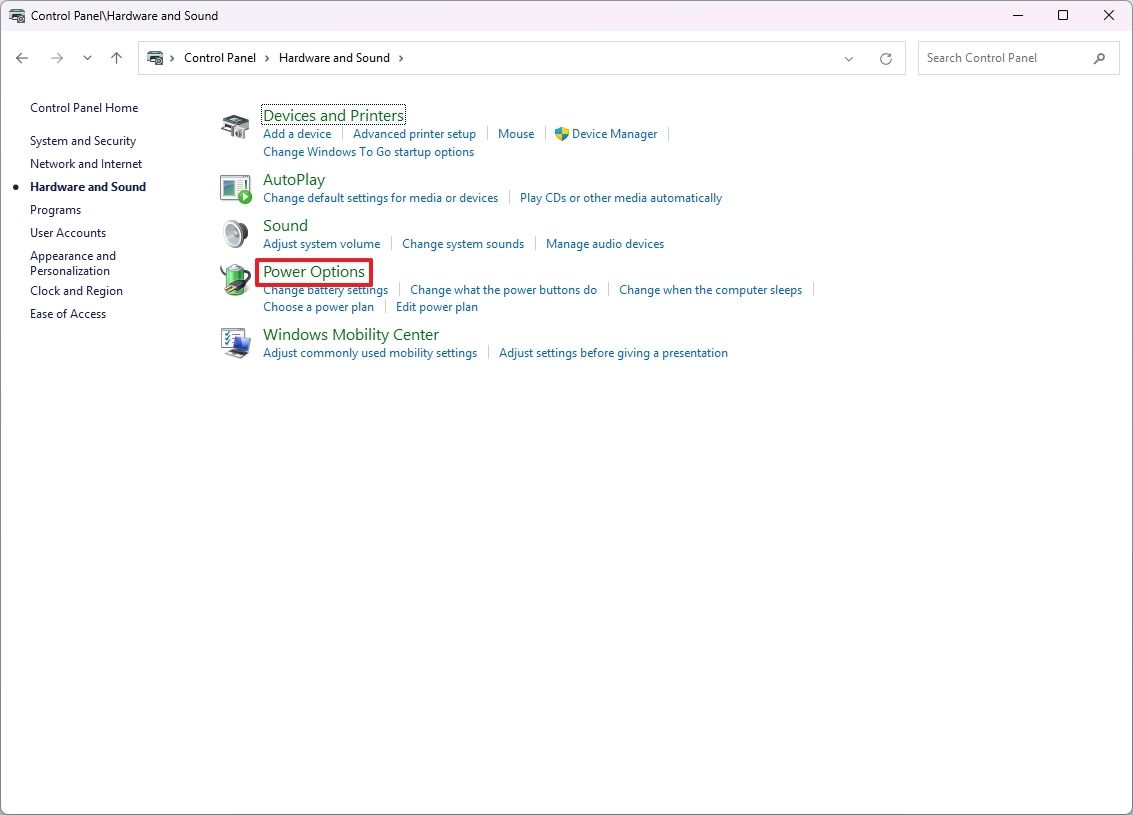Open the breadcrumb arrow after Hardware and Sound
Screen dimensions: 1133x815
tap(401, 58)
